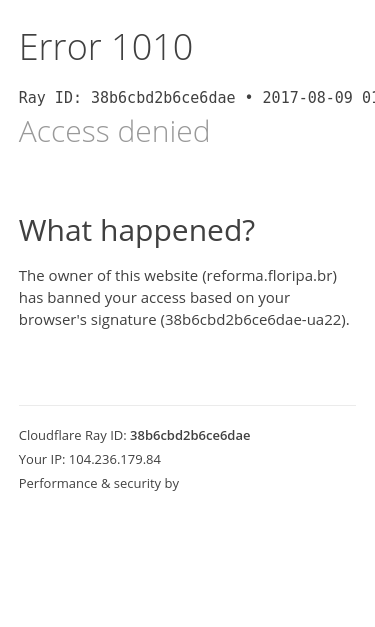Click the gray Access denied subheading

tap(114, 131)
